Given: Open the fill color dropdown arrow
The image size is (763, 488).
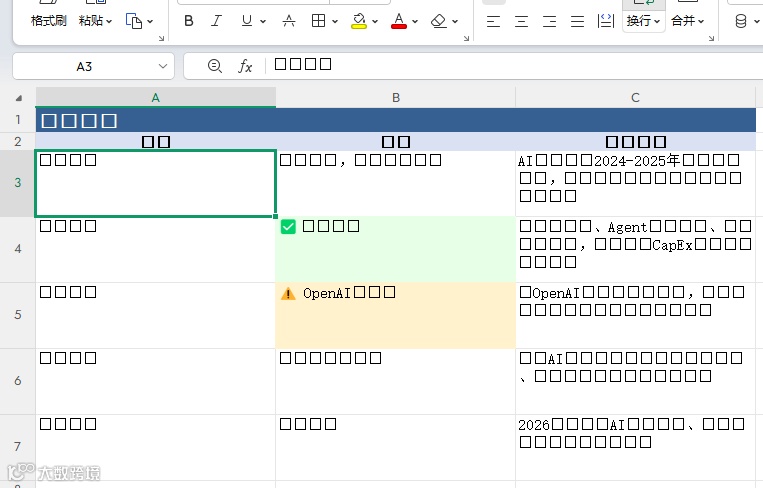Looking at the screenshot, I should 375,21.
